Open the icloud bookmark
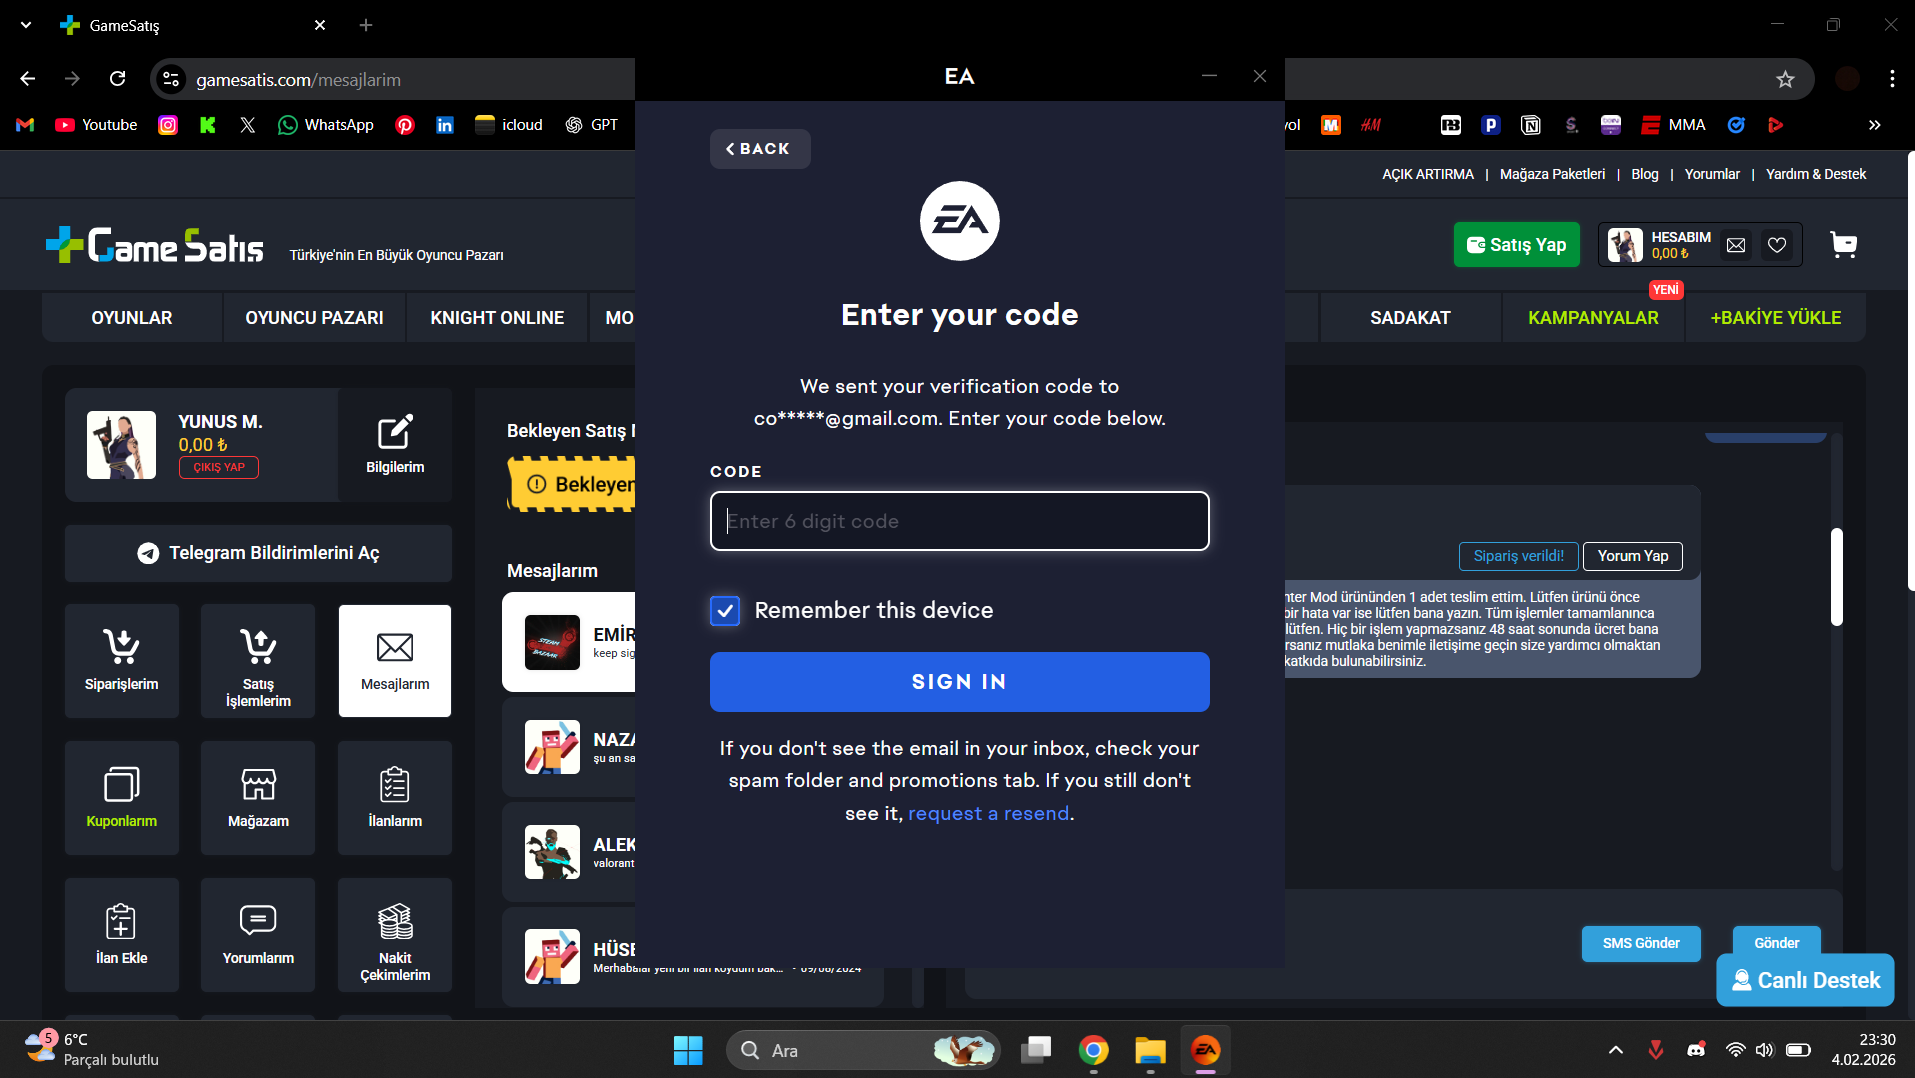Image resolution: width=1915 pixels, height=1078 pixels. [x=509, y=125]
